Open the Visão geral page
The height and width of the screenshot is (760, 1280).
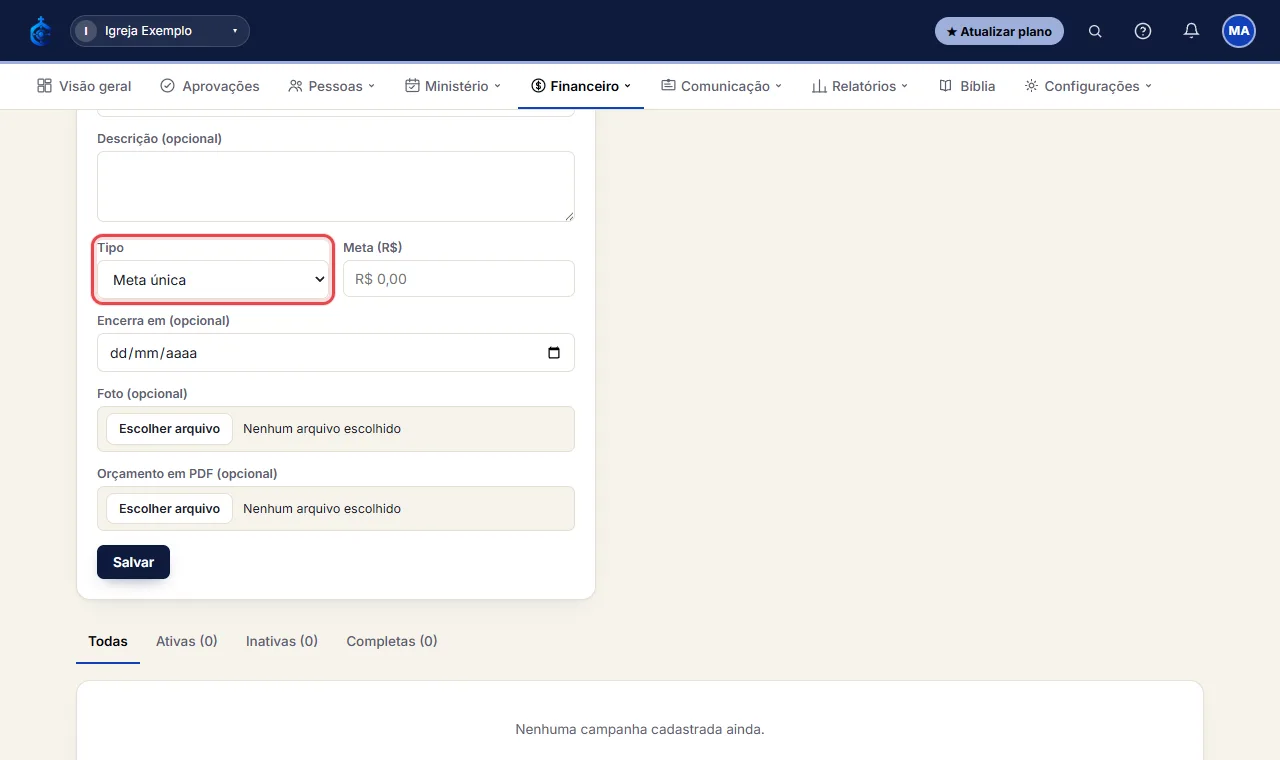[x=84, y=86]
